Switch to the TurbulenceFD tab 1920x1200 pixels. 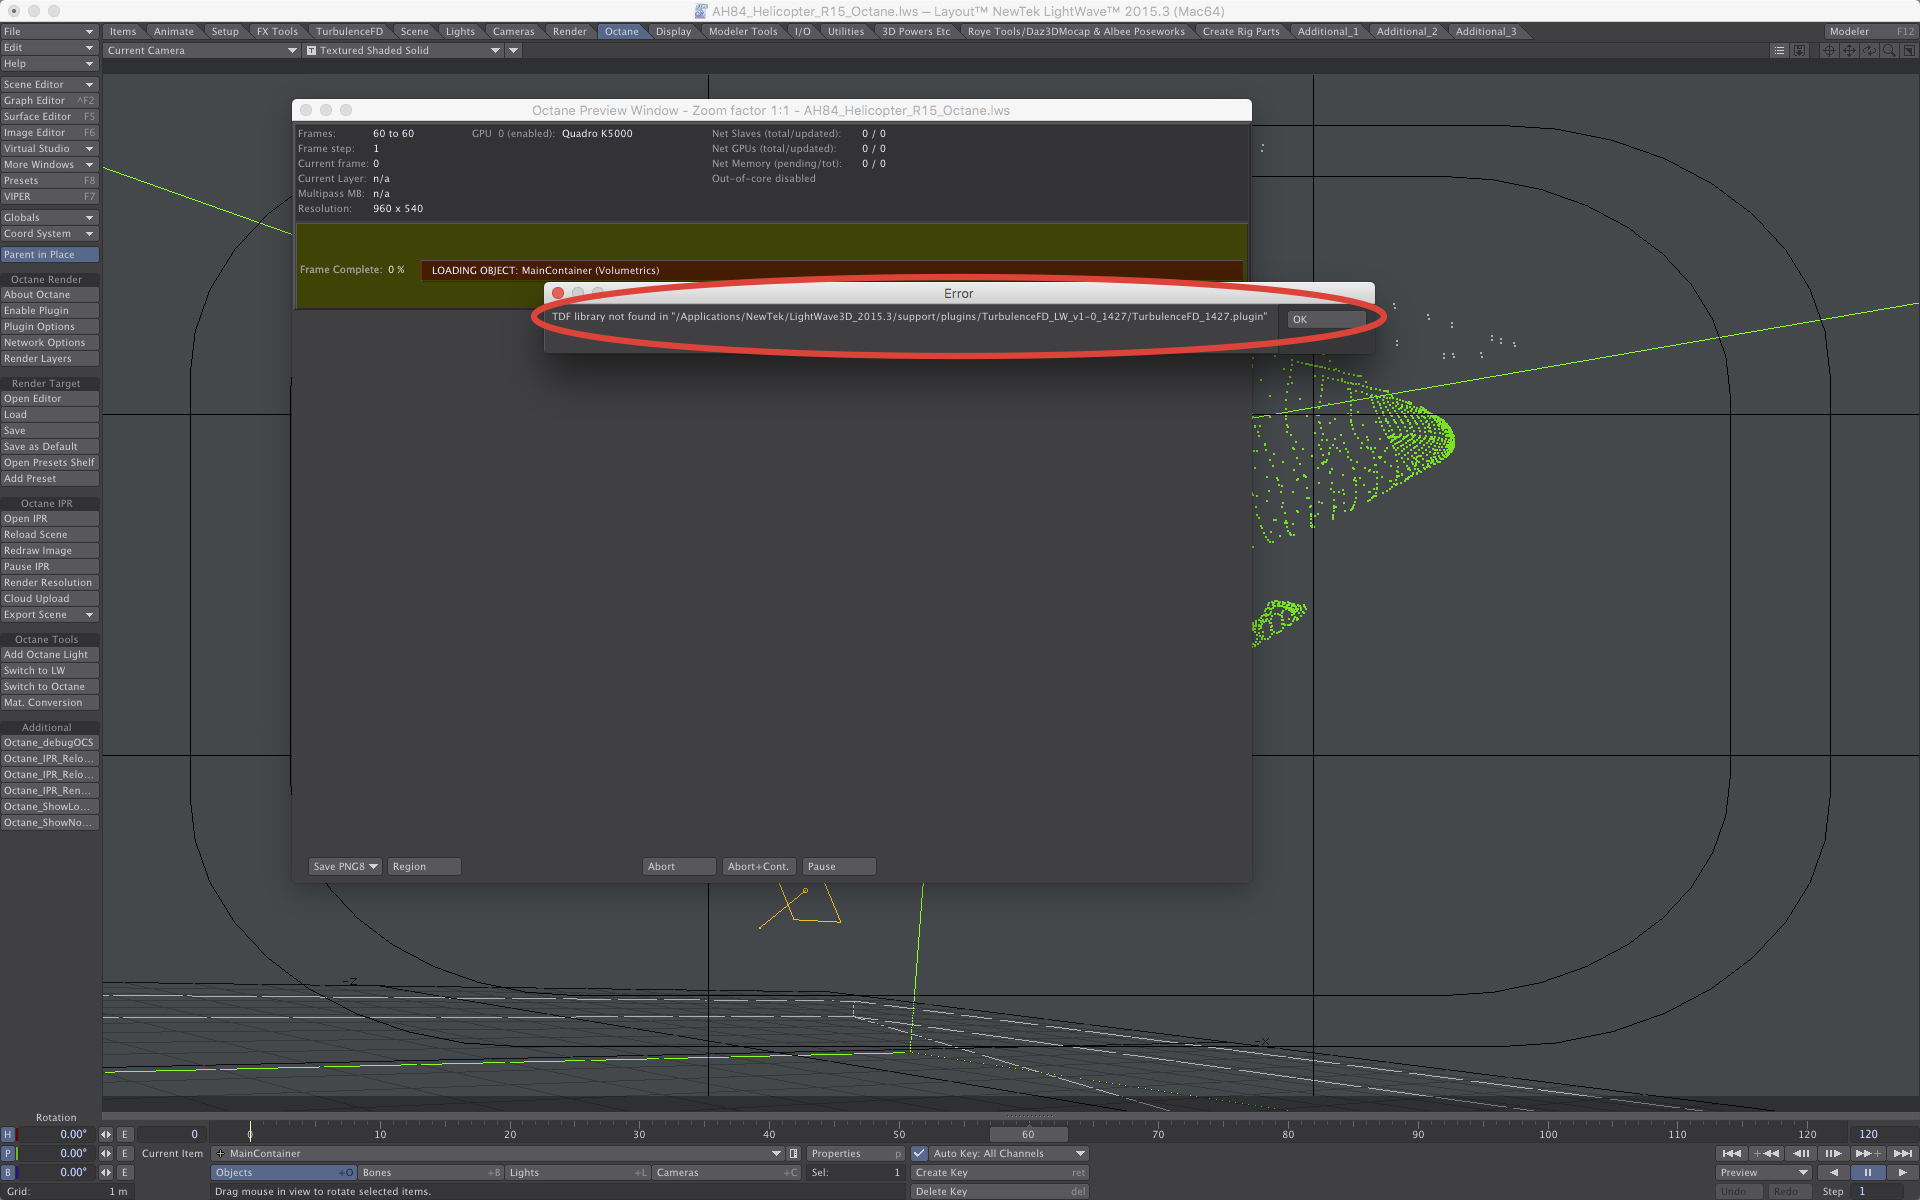coord(349,31)
